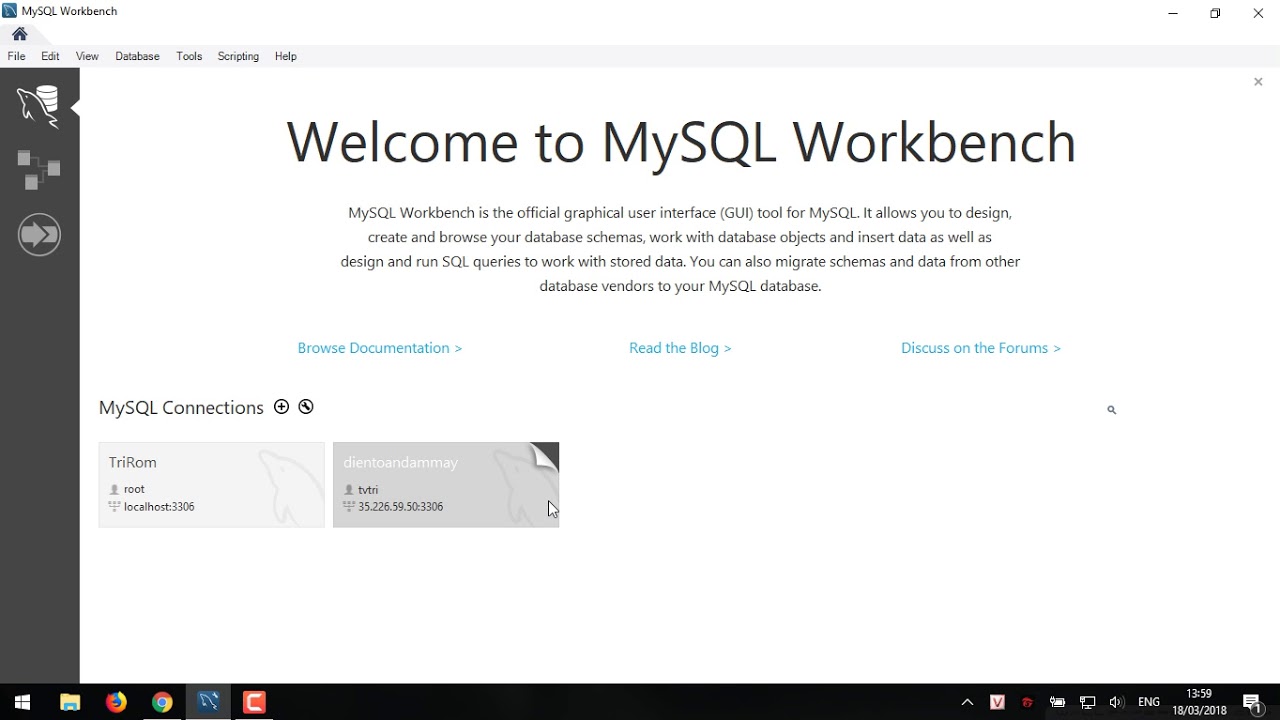Click MySQL Workbench taskbar icon
The image size is (1280, 720).
click(208, 702)
